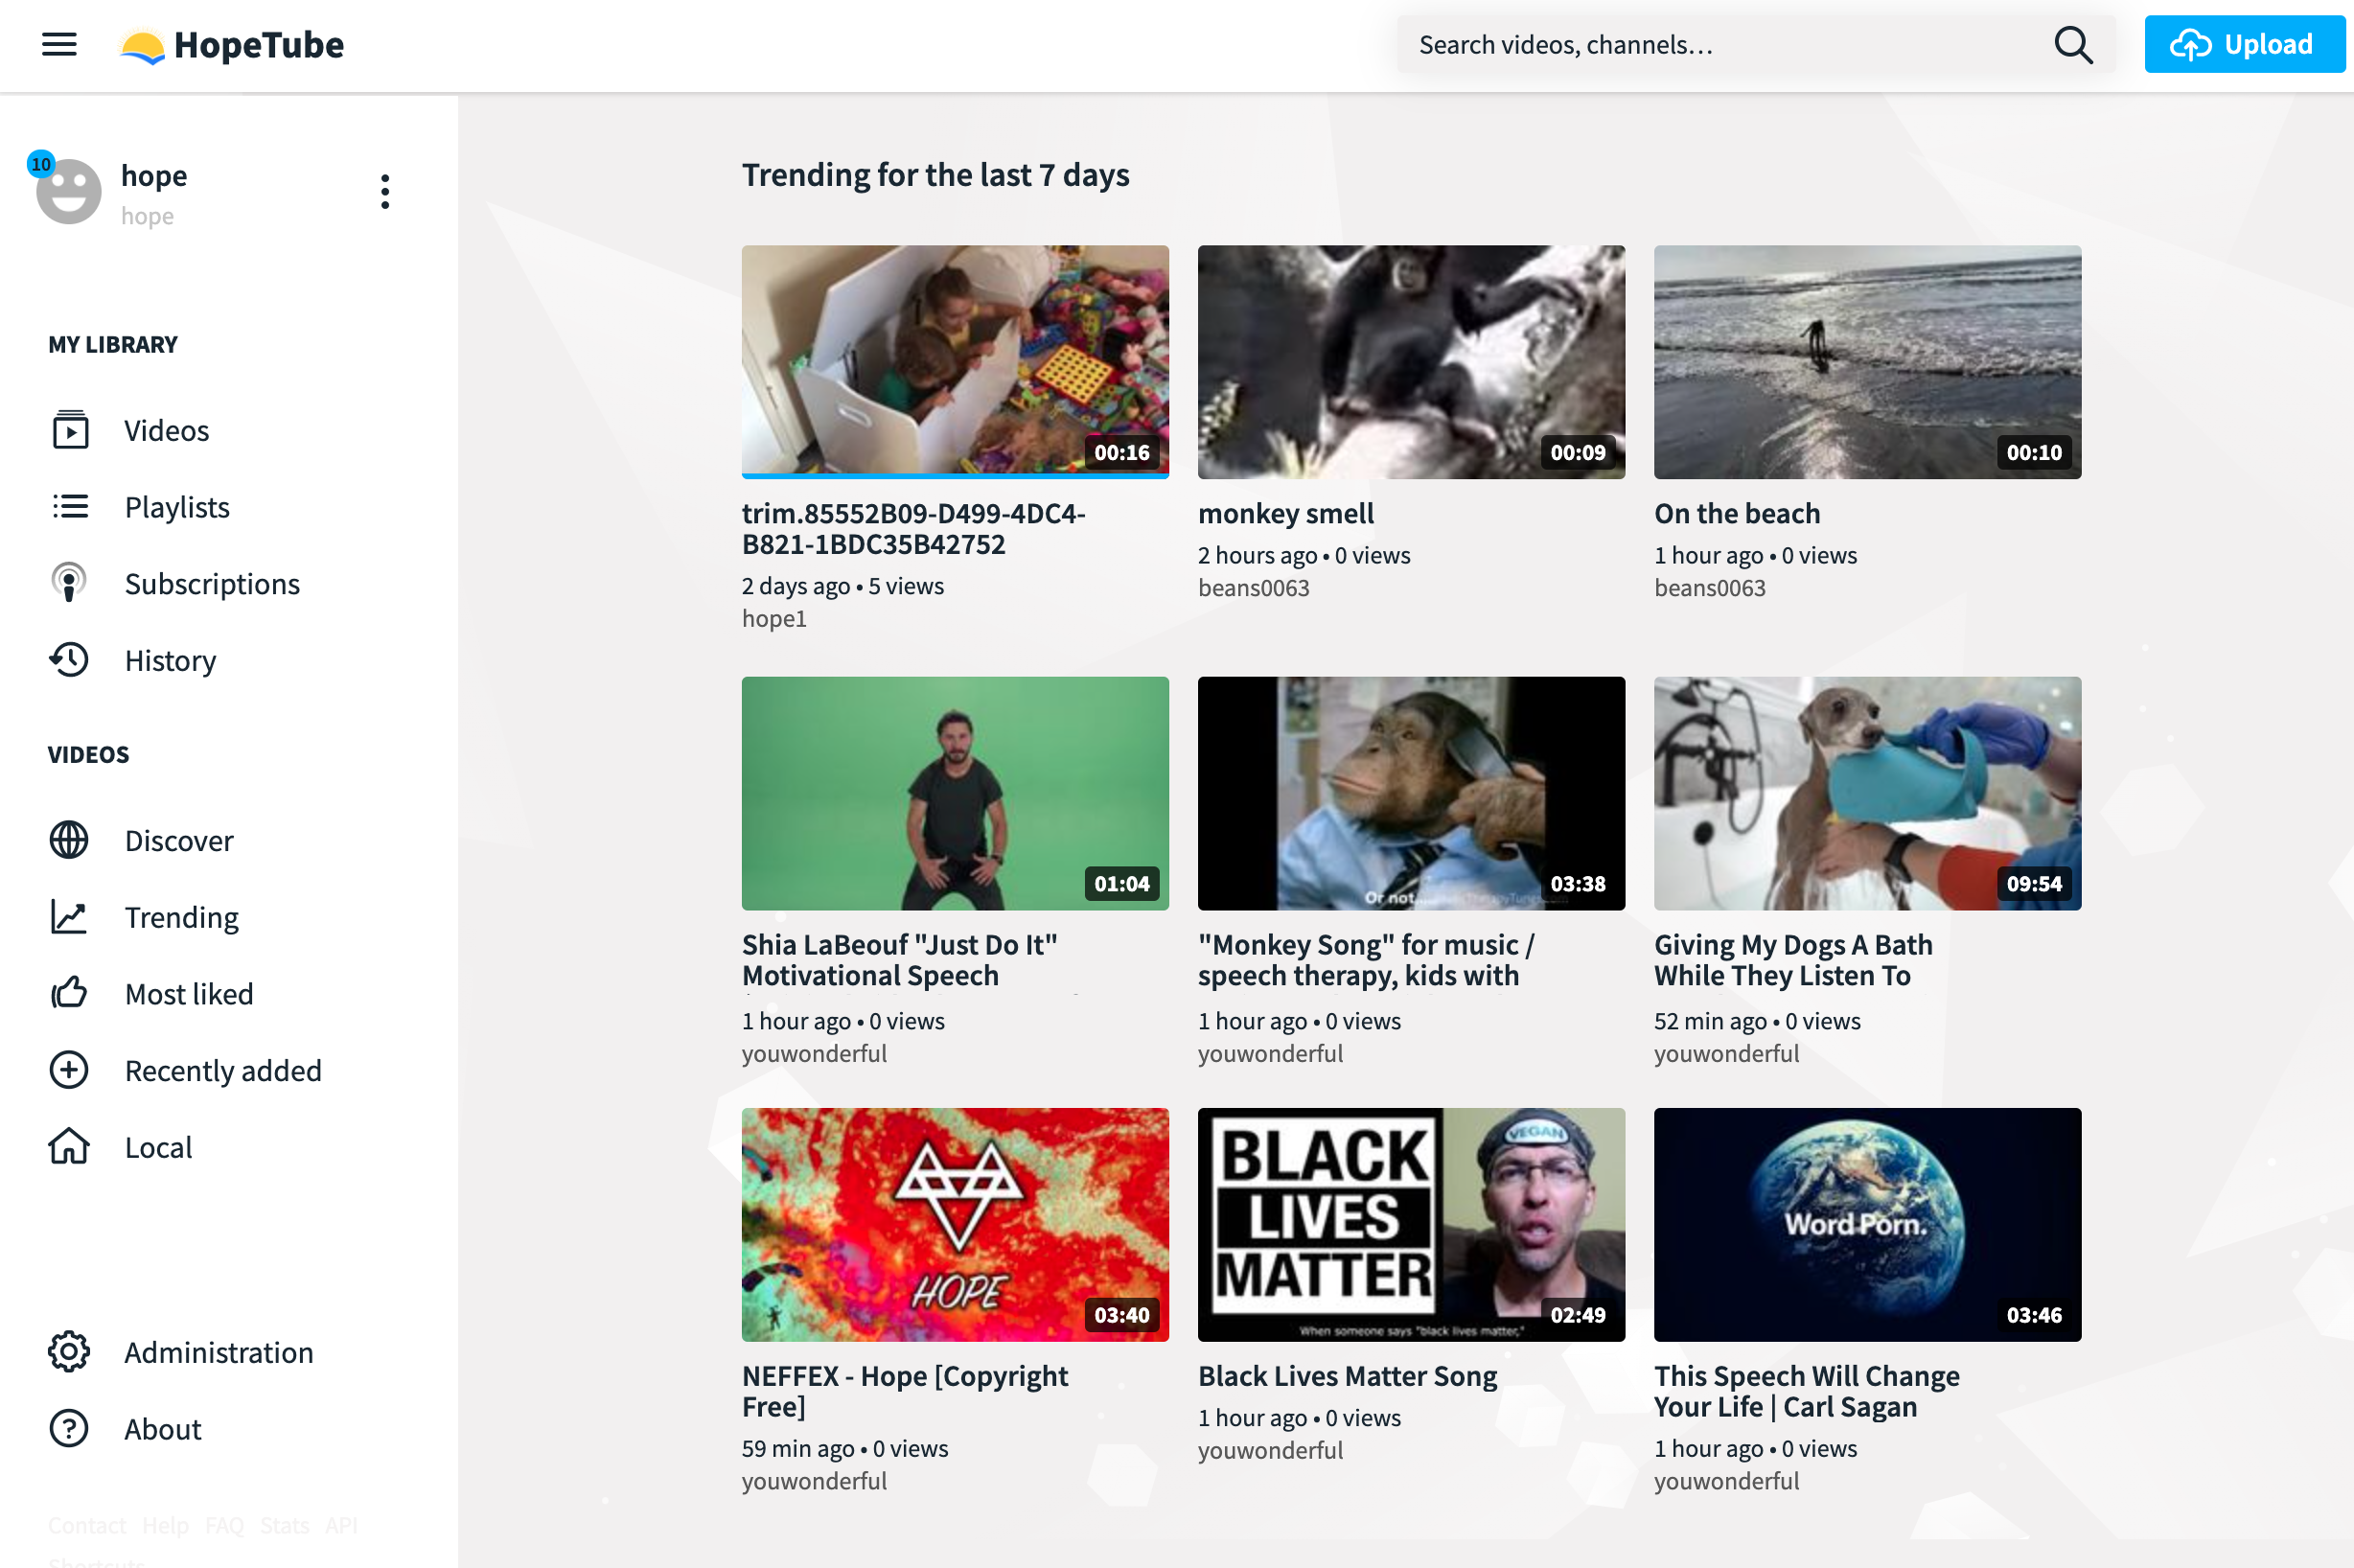
Task: Open the Administration panel
Action: [x=217, y=1352]
